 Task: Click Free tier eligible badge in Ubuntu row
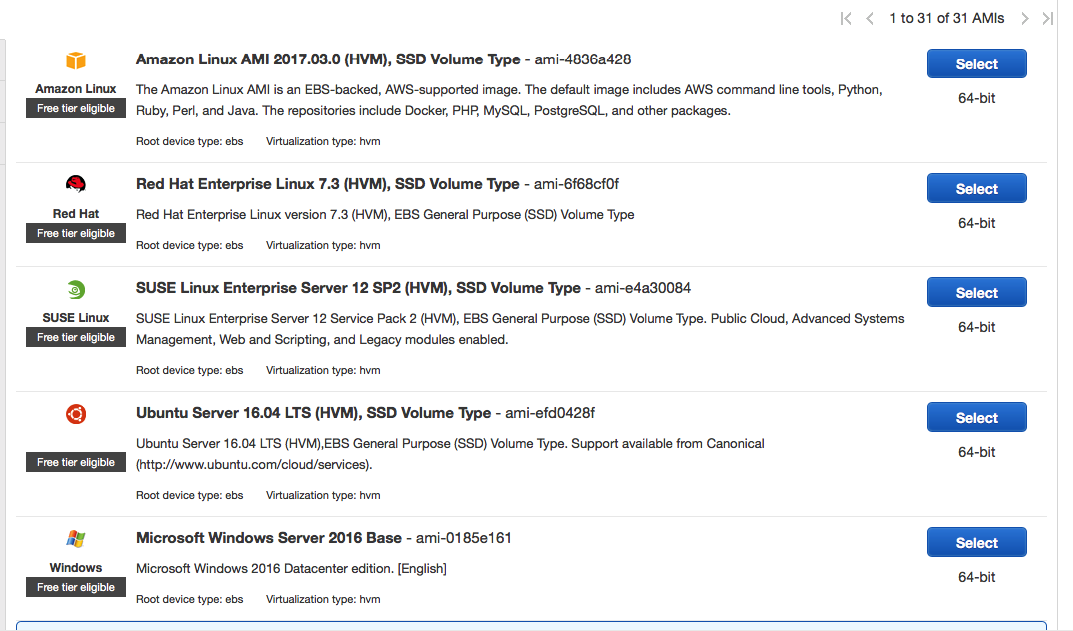(76, 463)
